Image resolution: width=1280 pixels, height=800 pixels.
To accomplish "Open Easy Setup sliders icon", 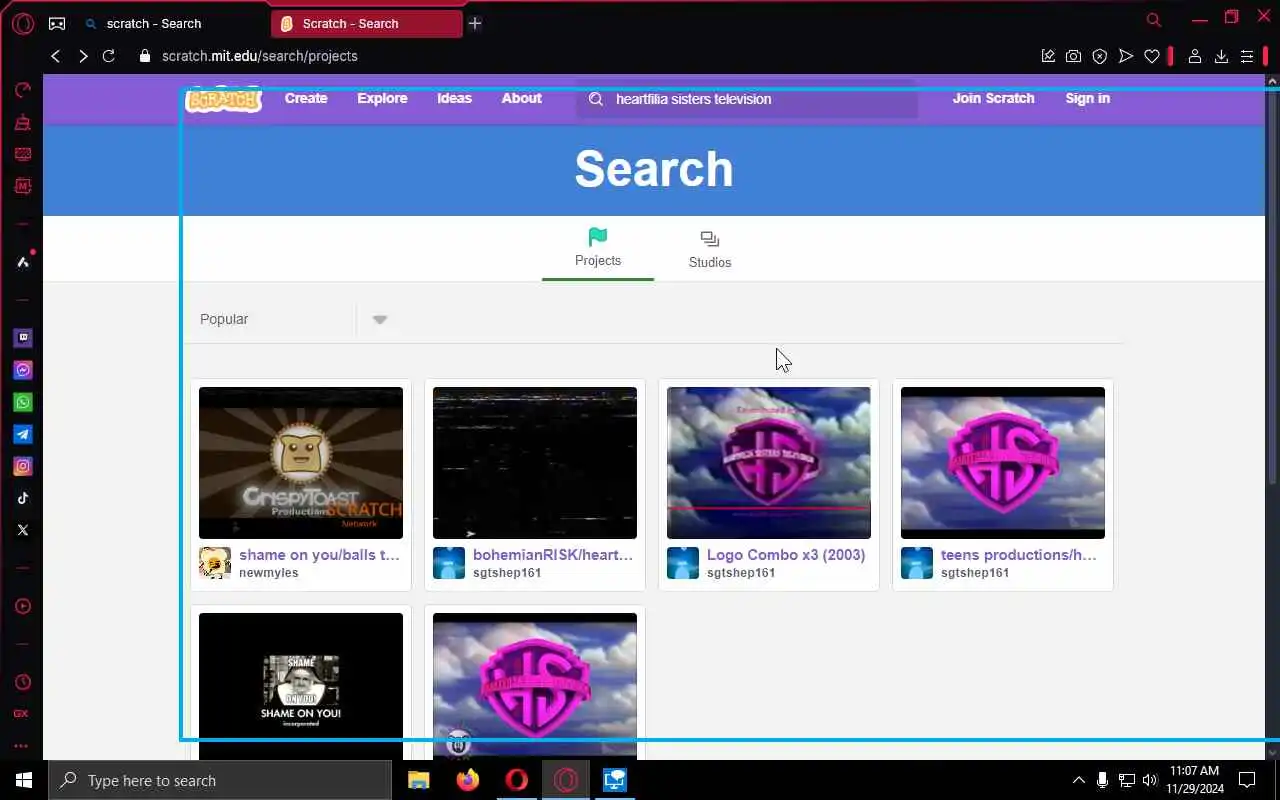I will click(x=1247, y=56).
